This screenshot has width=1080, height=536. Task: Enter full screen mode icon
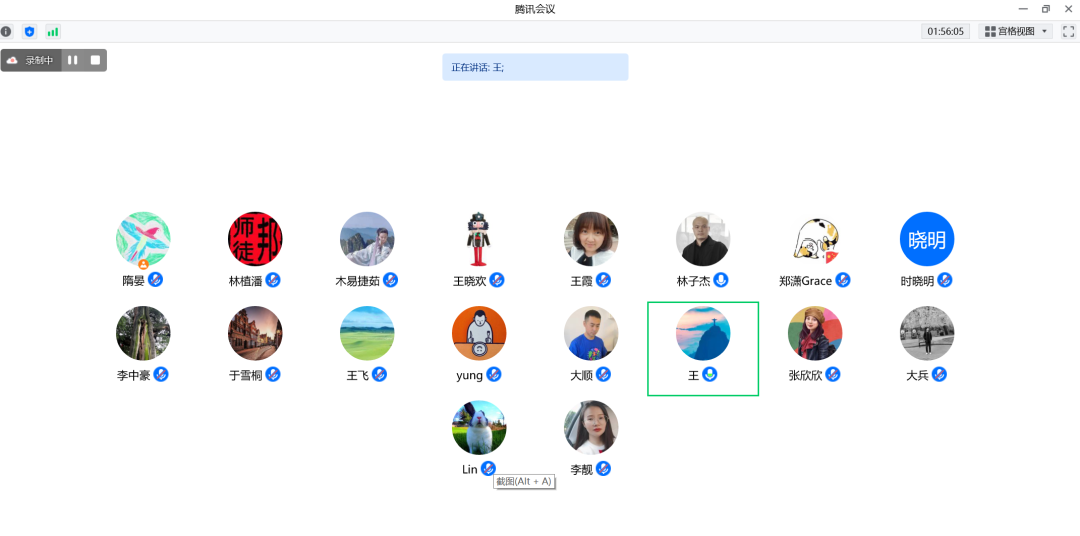click(1068, 31)
